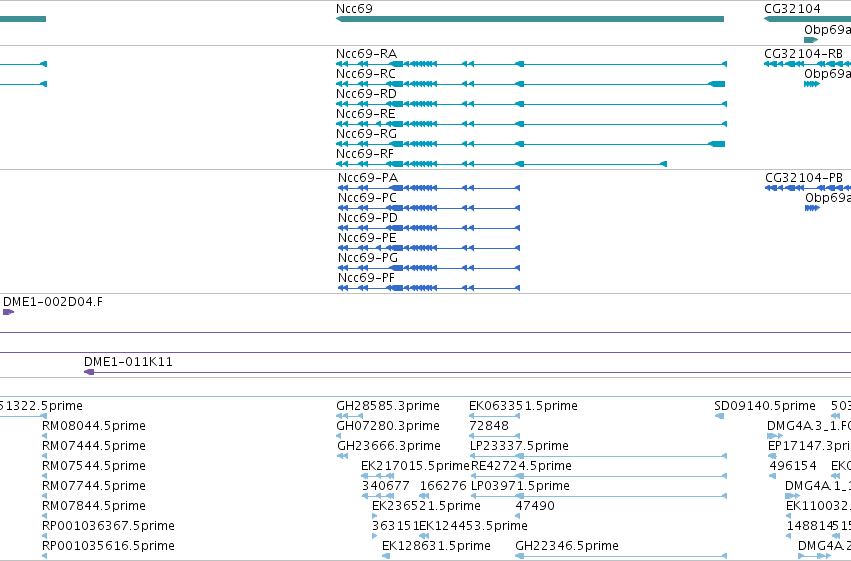Select the Ncc69-RC transcript label
This screenshot has width=851, height=561.
pyautogui.click(x=366, y=74)
